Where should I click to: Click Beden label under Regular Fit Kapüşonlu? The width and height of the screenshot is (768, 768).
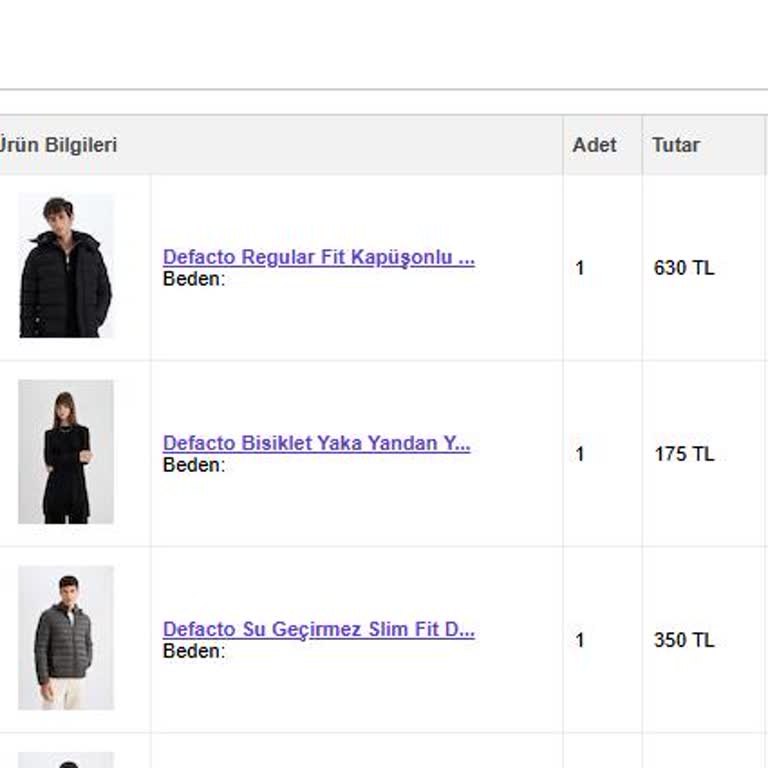(194, 279)
